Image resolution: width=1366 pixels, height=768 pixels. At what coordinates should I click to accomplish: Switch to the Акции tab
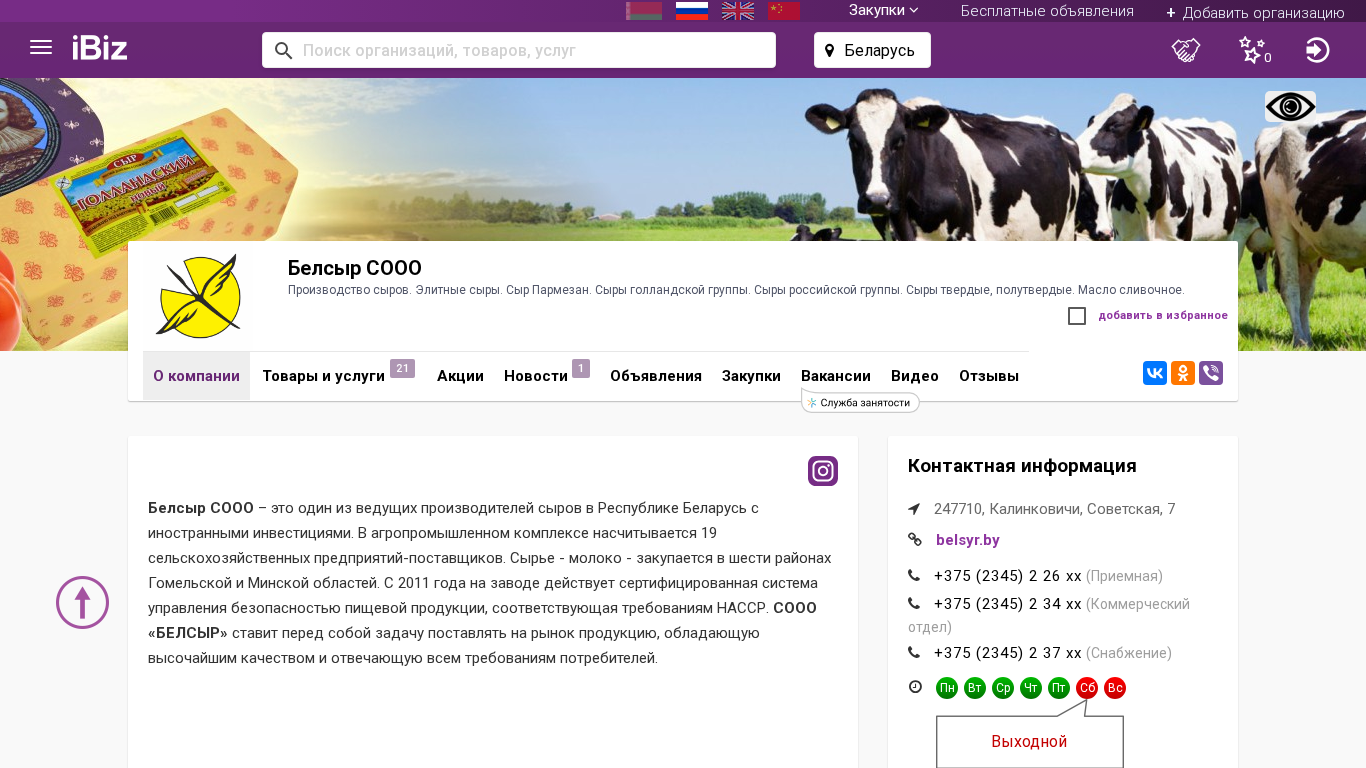[x=460, y=376]
